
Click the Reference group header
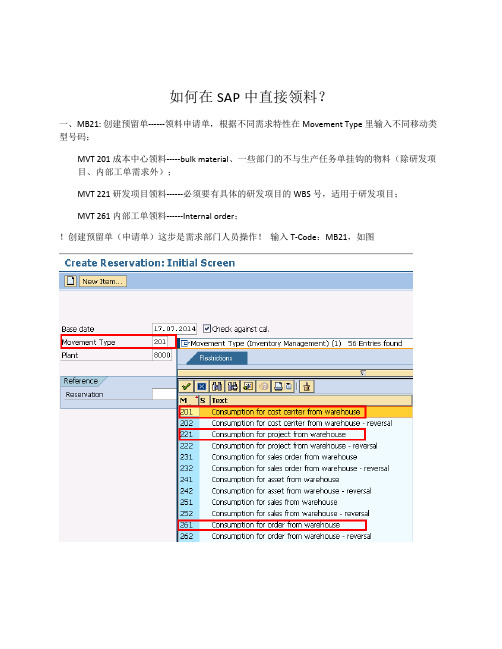tap(81, 381)
